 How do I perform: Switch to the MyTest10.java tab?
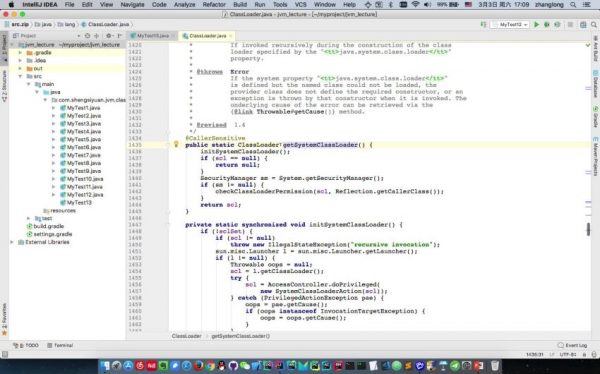pos(153,36)
